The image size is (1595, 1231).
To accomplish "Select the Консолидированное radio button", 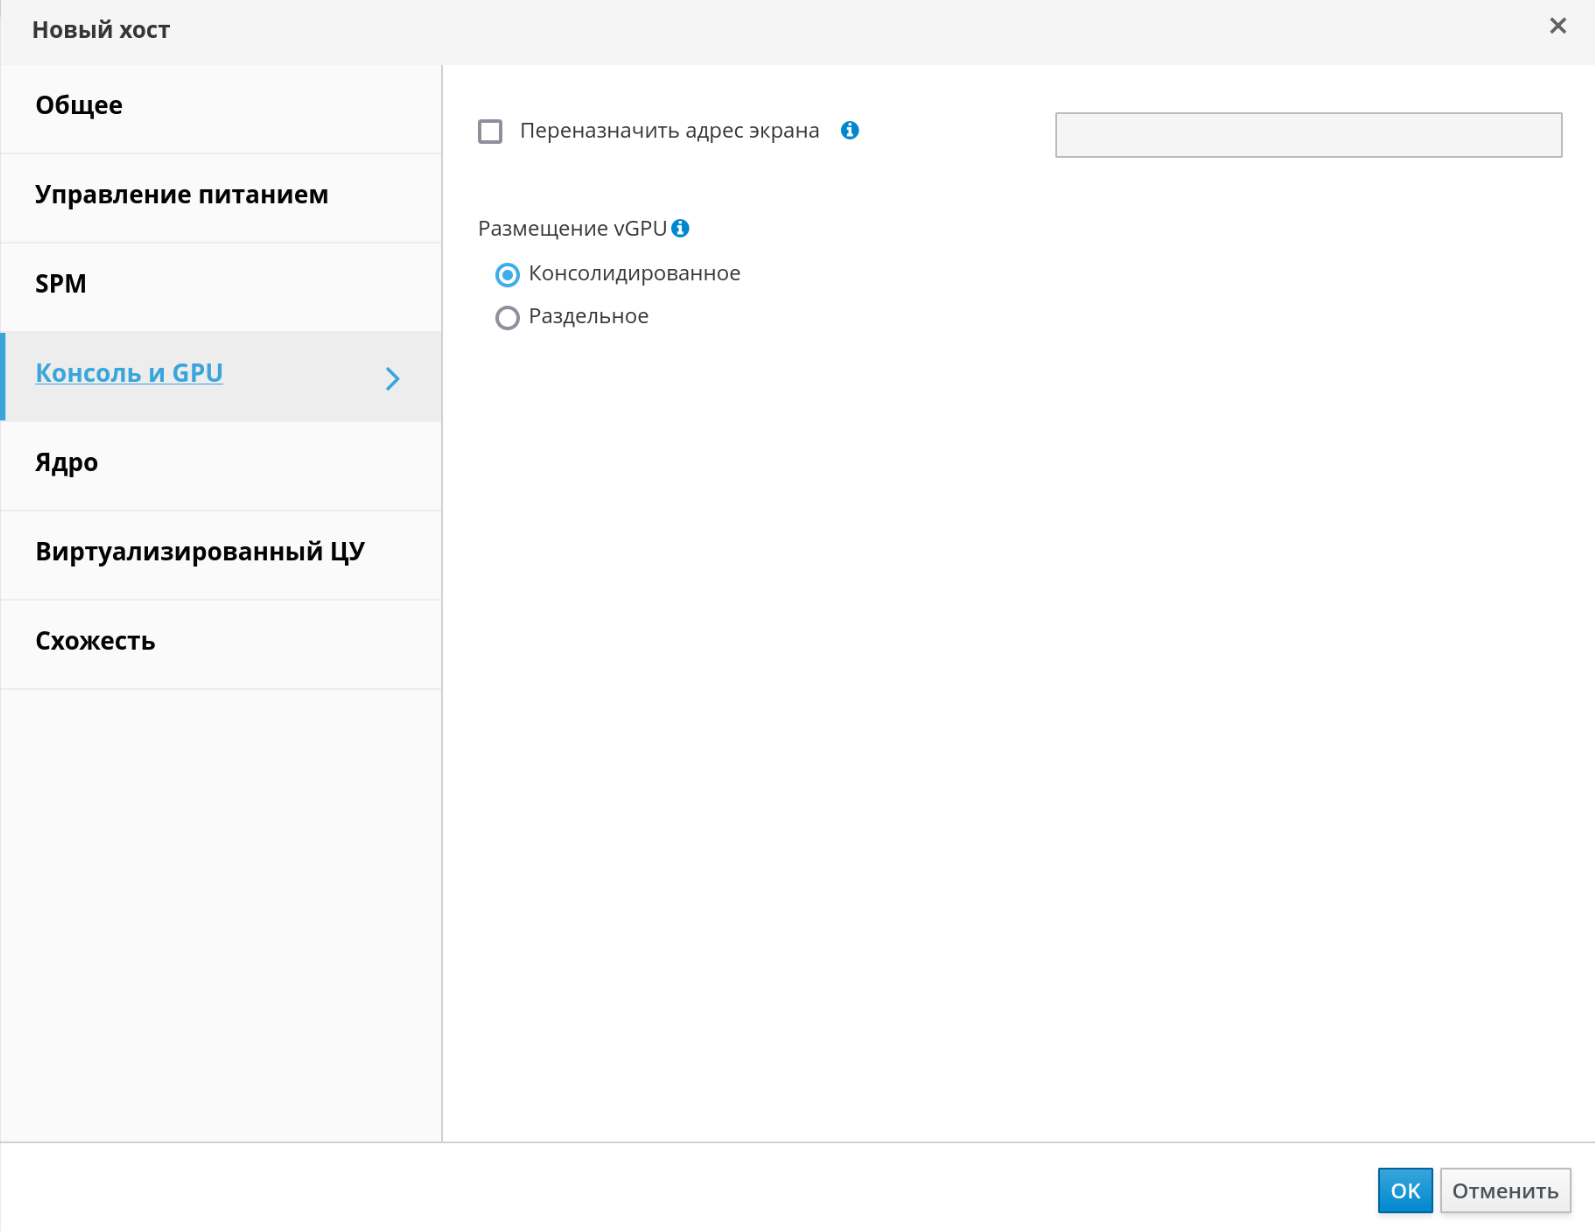I will [x=508, y=275].
